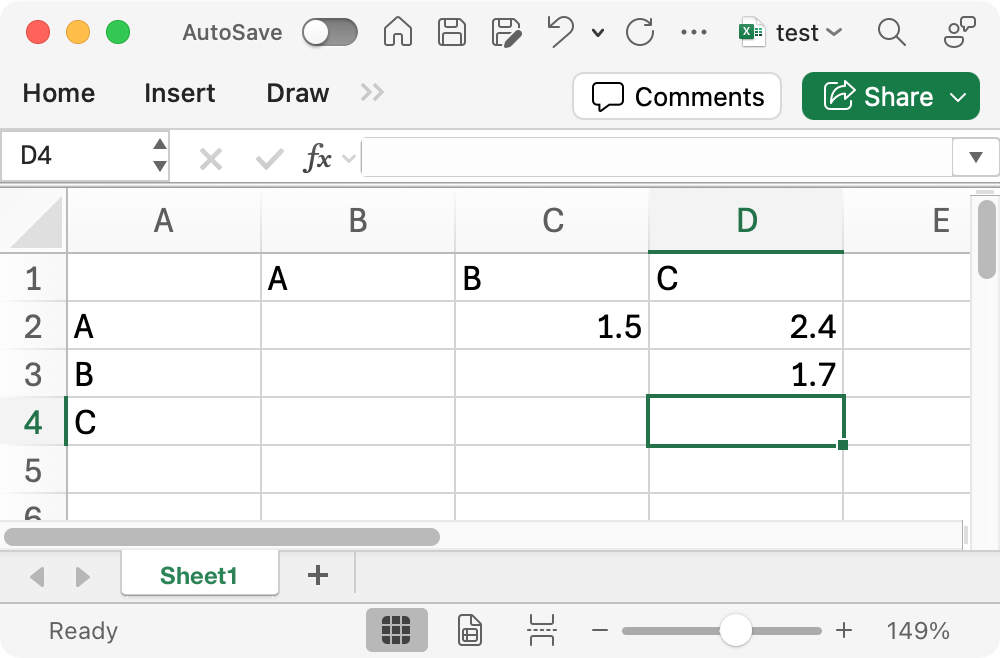This screenshot has width=1000, height=658.
Task: Select the Sheet1 tab
Action: 199,575
